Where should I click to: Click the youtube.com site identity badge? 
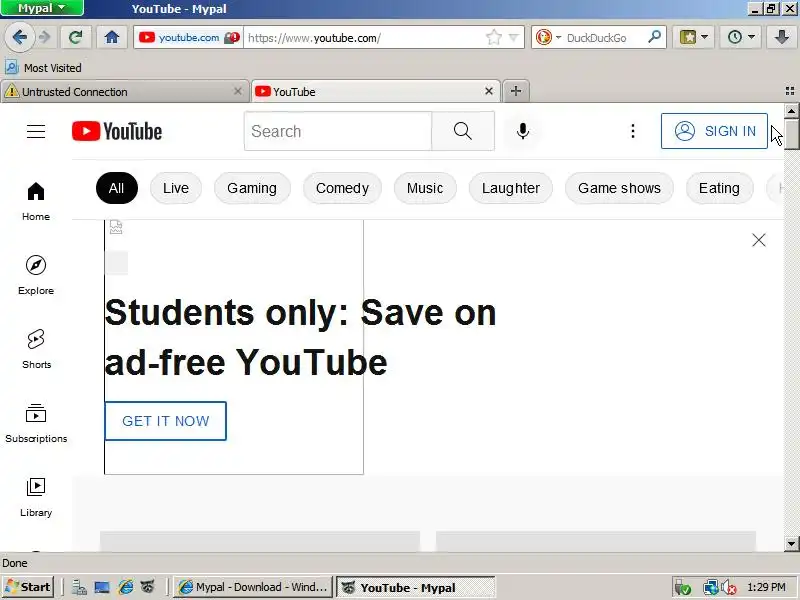[x=188, y=37]
